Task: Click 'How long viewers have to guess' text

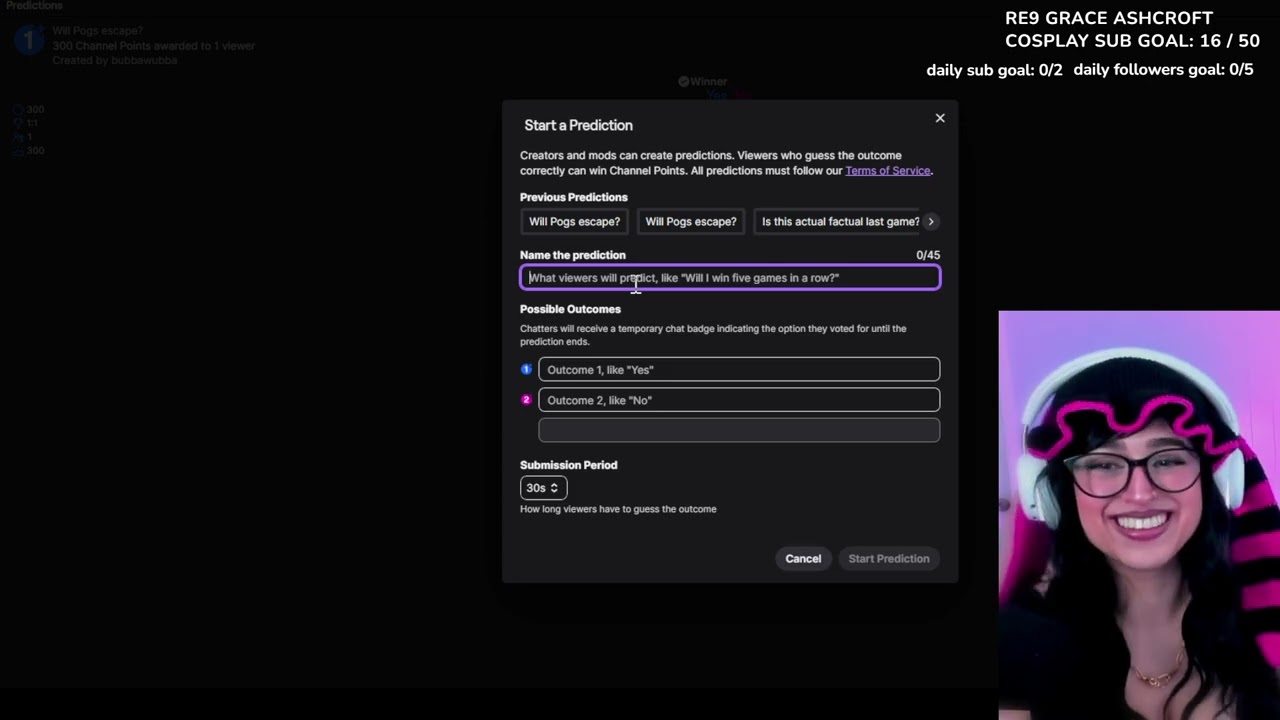Action: point(618,509)
